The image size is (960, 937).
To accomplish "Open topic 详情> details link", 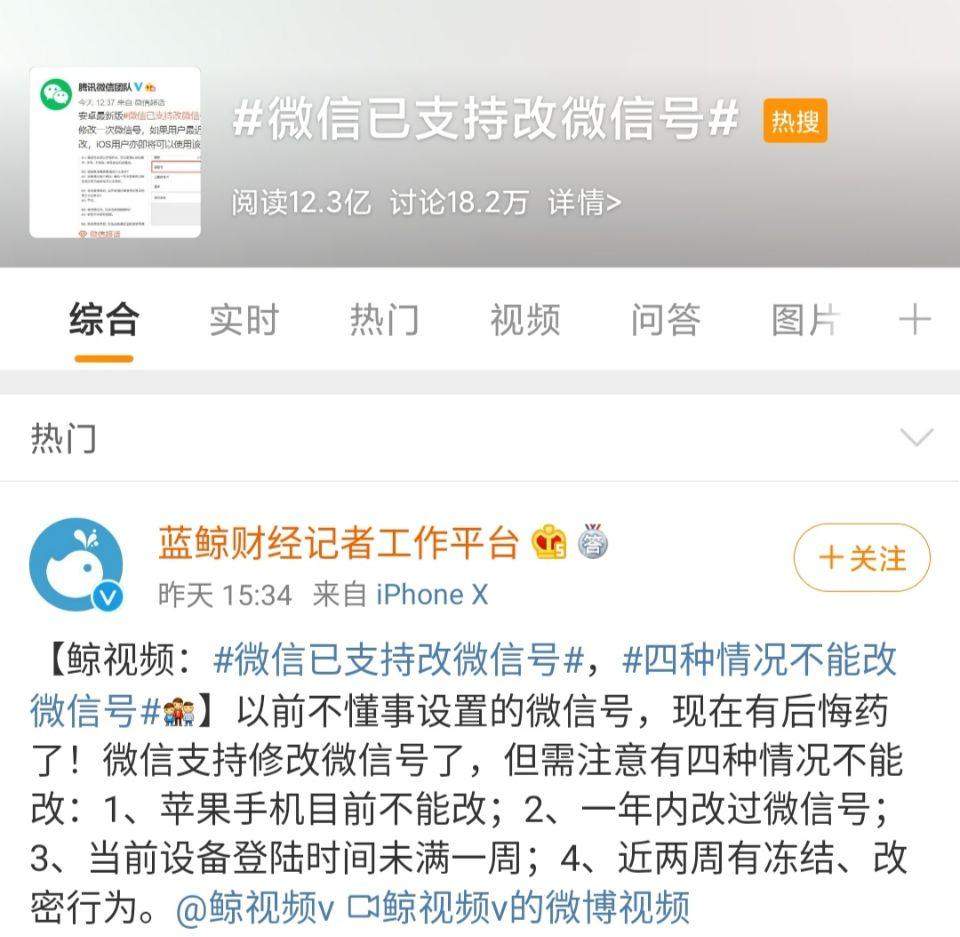I will 585,202.
